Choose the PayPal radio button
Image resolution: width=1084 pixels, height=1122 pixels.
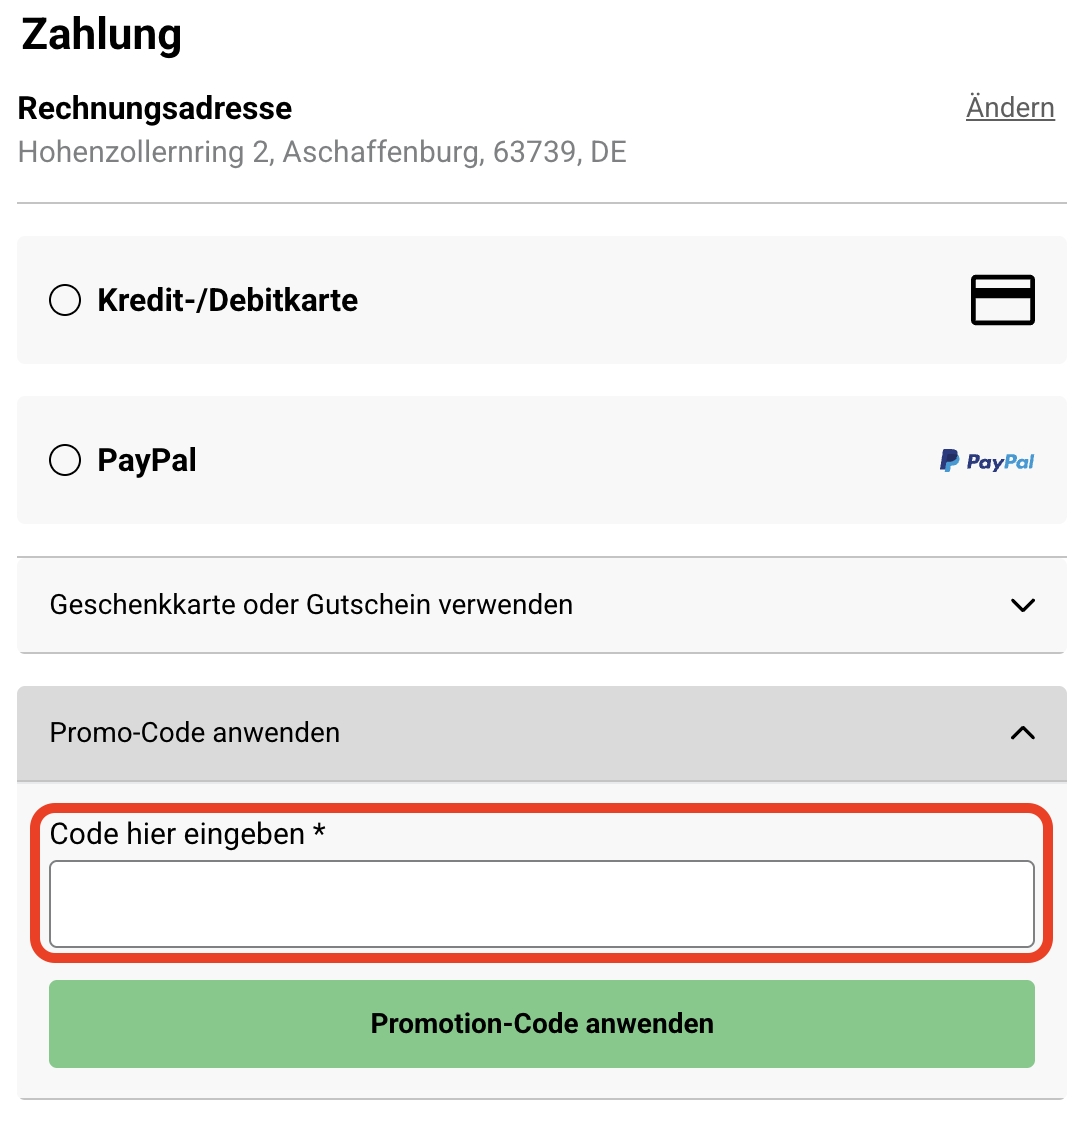(65, 460)
